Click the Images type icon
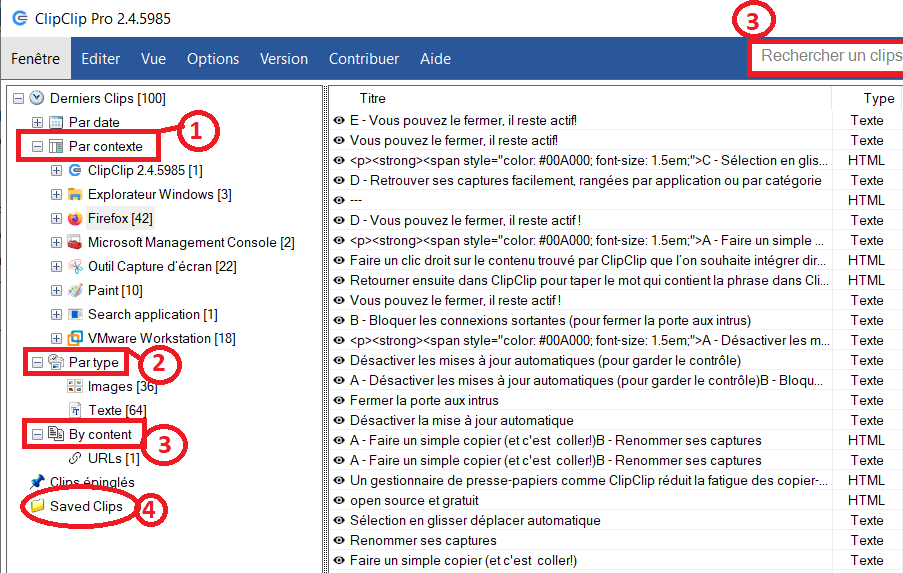The image size is (903, 573). point(75,386)
